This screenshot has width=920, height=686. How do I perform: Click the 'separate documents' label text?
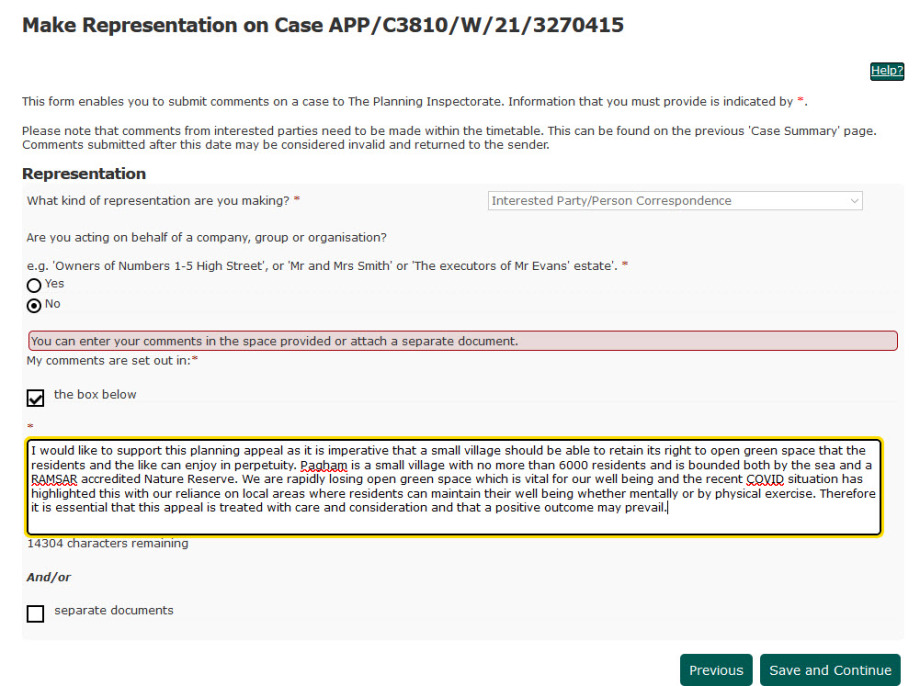[x=113, y=610]
